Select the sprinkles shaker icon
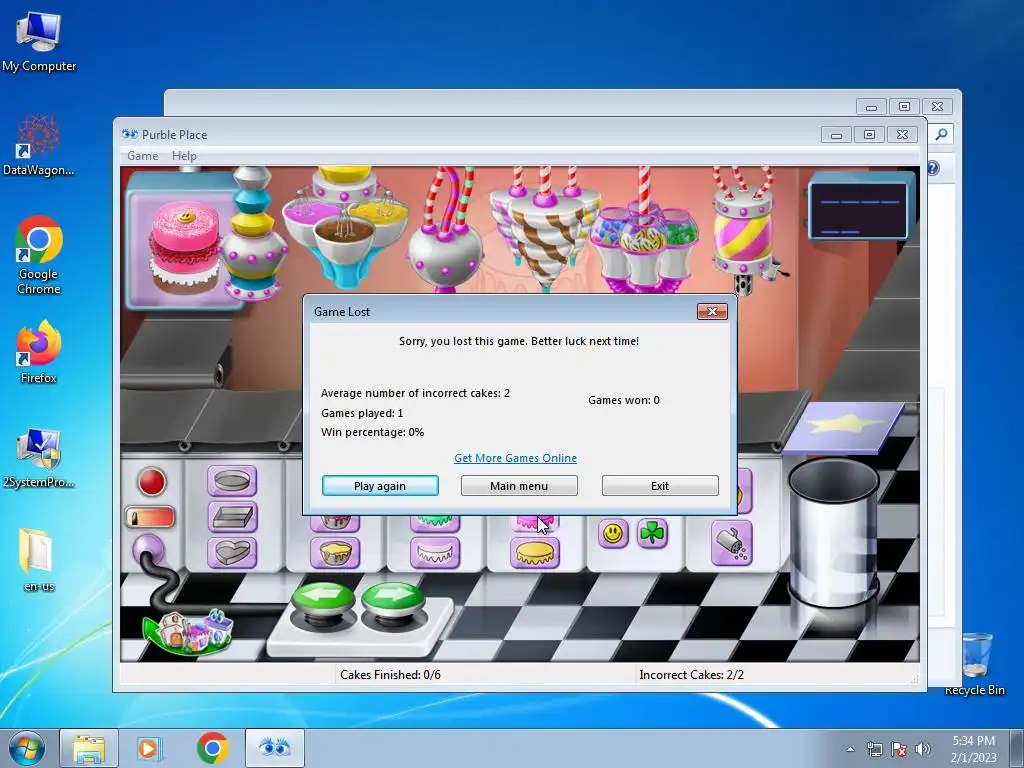Image resolution: width=1024 pixels, height=768 pixels. coord(731,543)
